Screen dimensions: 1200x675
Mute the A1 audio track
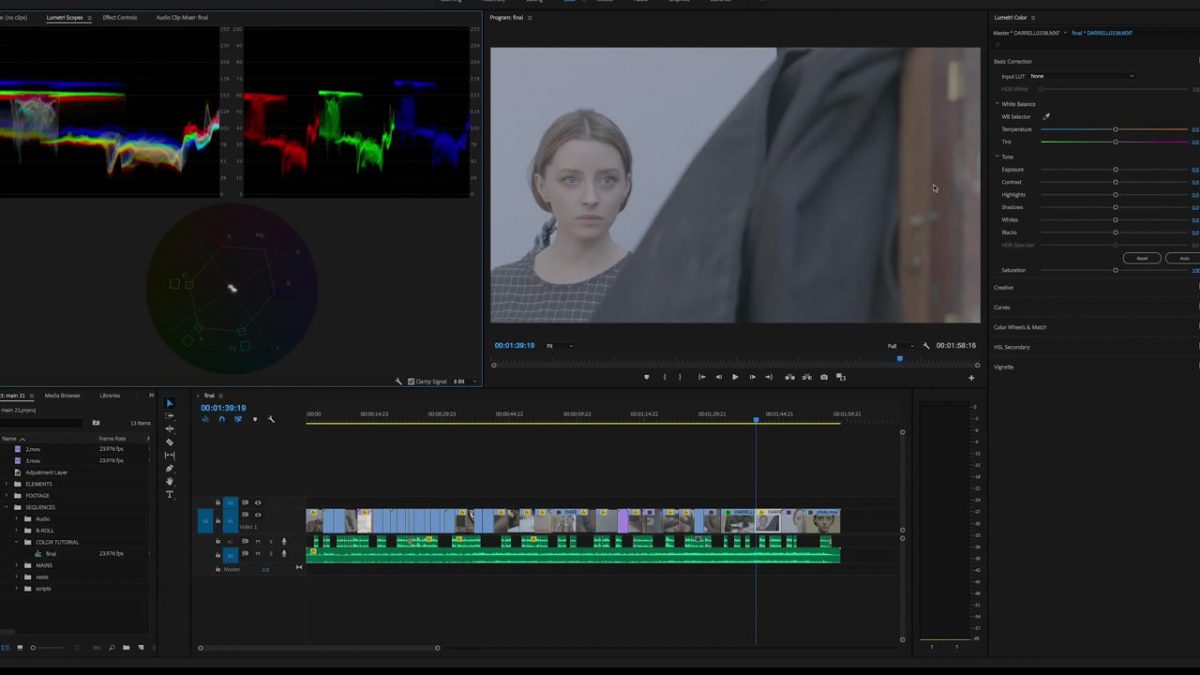click(x=258, y=541)
